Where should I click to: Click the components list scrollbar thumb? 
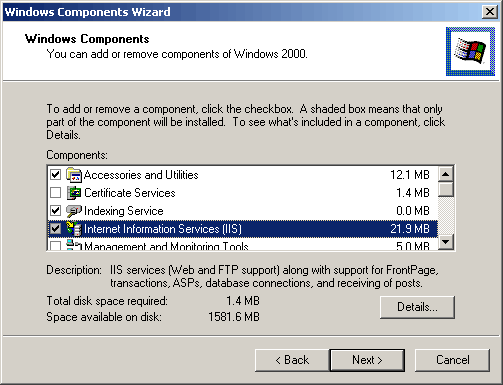click(x=446, y=189)
